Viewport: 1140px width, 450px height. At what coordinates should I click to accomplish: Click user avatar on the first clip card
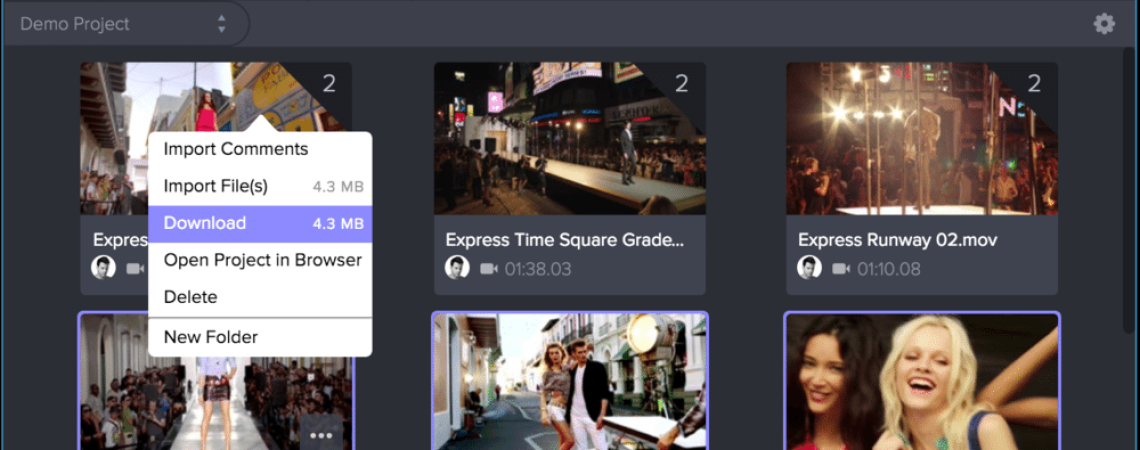coord(103,268)
